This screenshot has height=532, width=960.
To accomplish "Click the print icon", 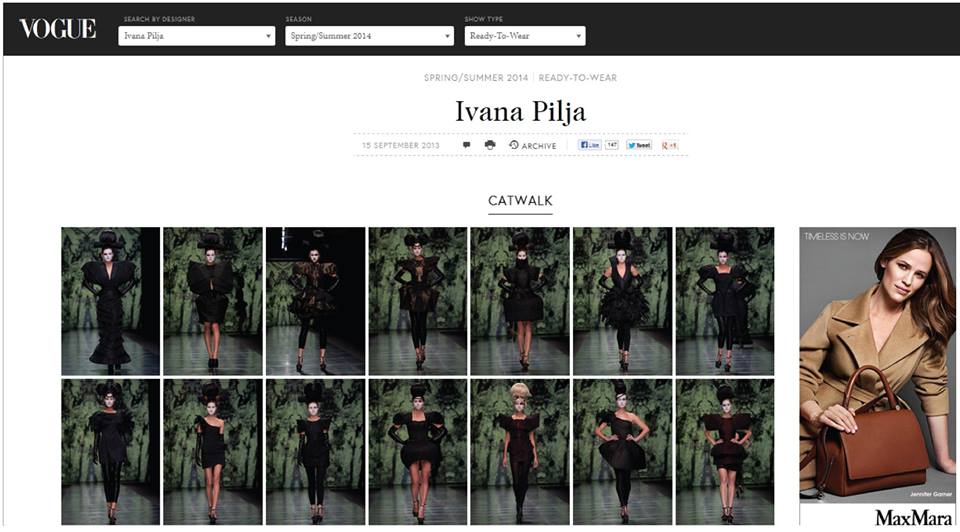I will pyautogui.click(x=490, y=145).
